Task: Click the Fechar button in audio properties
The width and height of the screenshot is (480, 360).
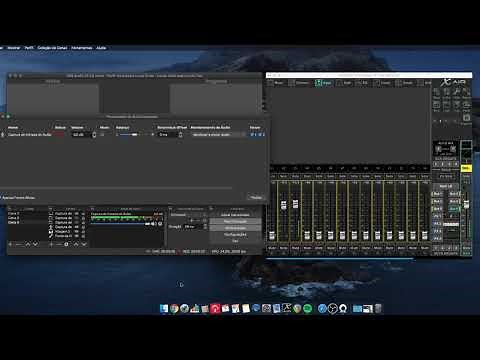Action: (x=256, y=198)
